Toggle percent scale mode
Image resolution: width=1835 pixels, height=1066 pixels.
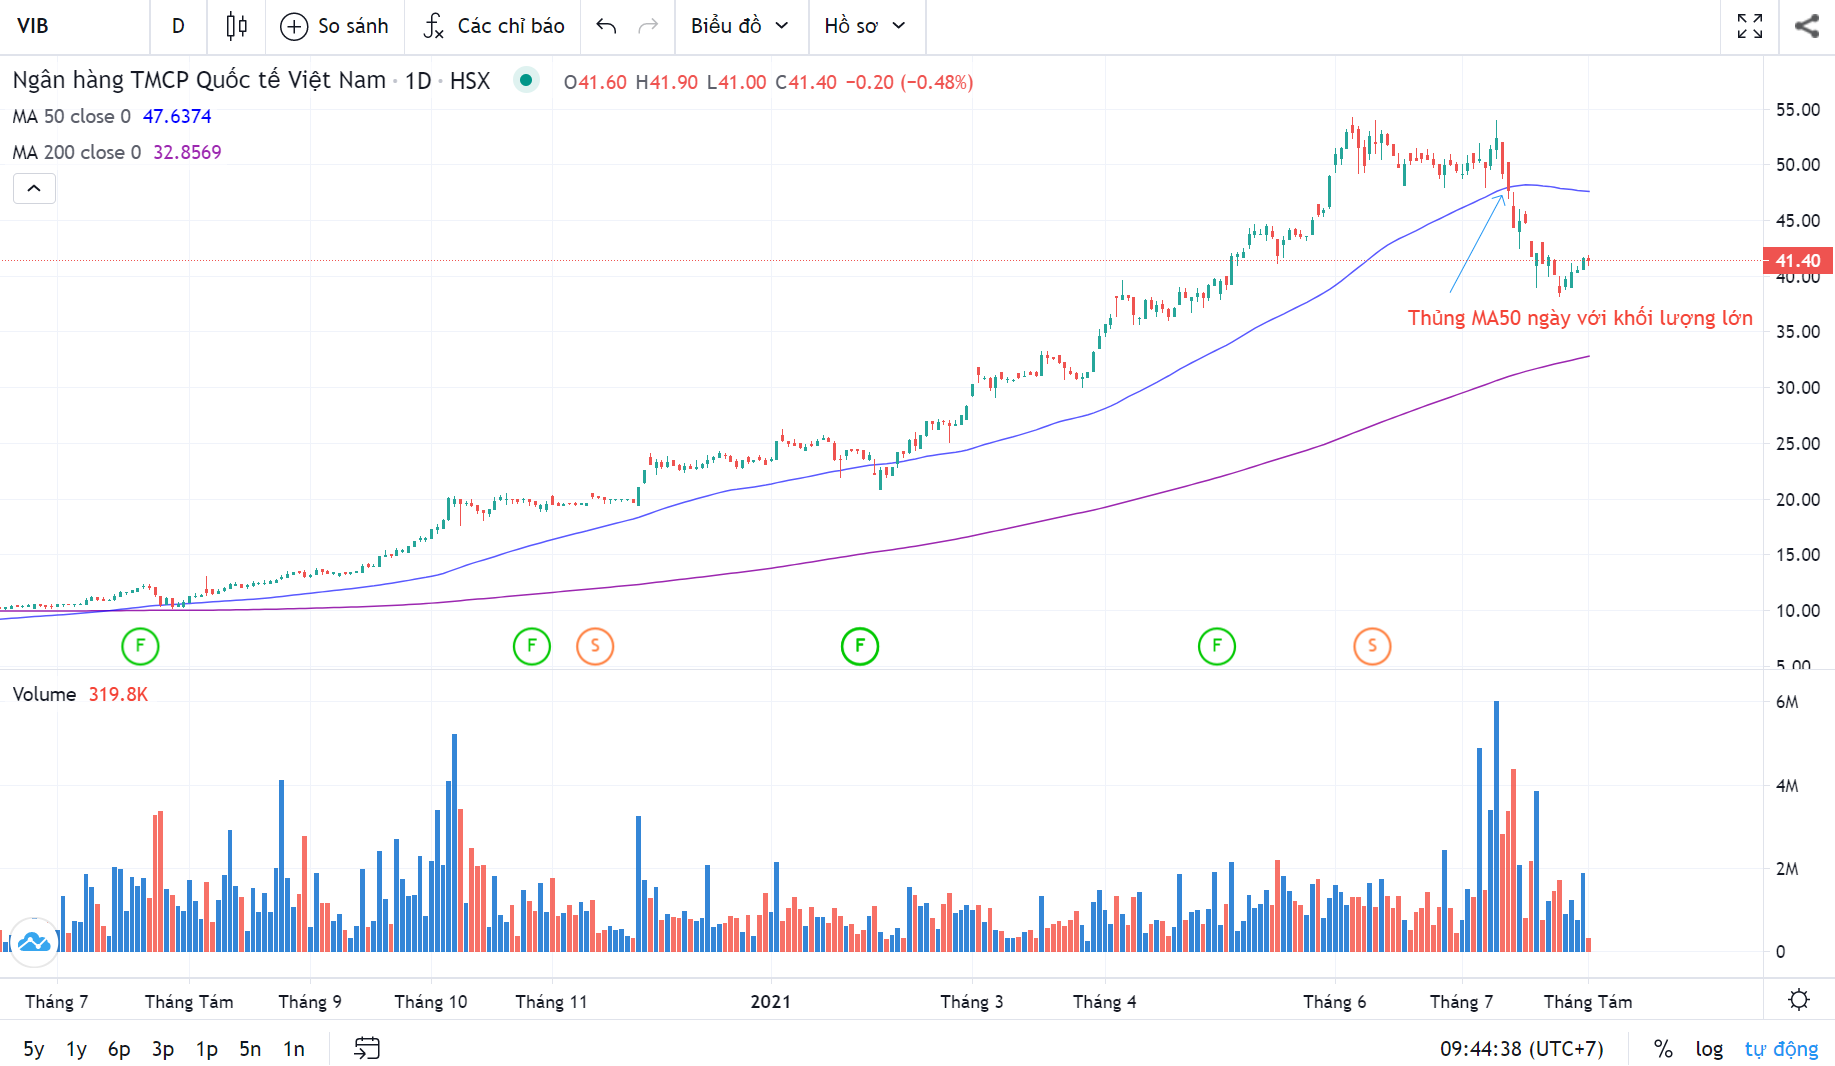point(1663,1048)
